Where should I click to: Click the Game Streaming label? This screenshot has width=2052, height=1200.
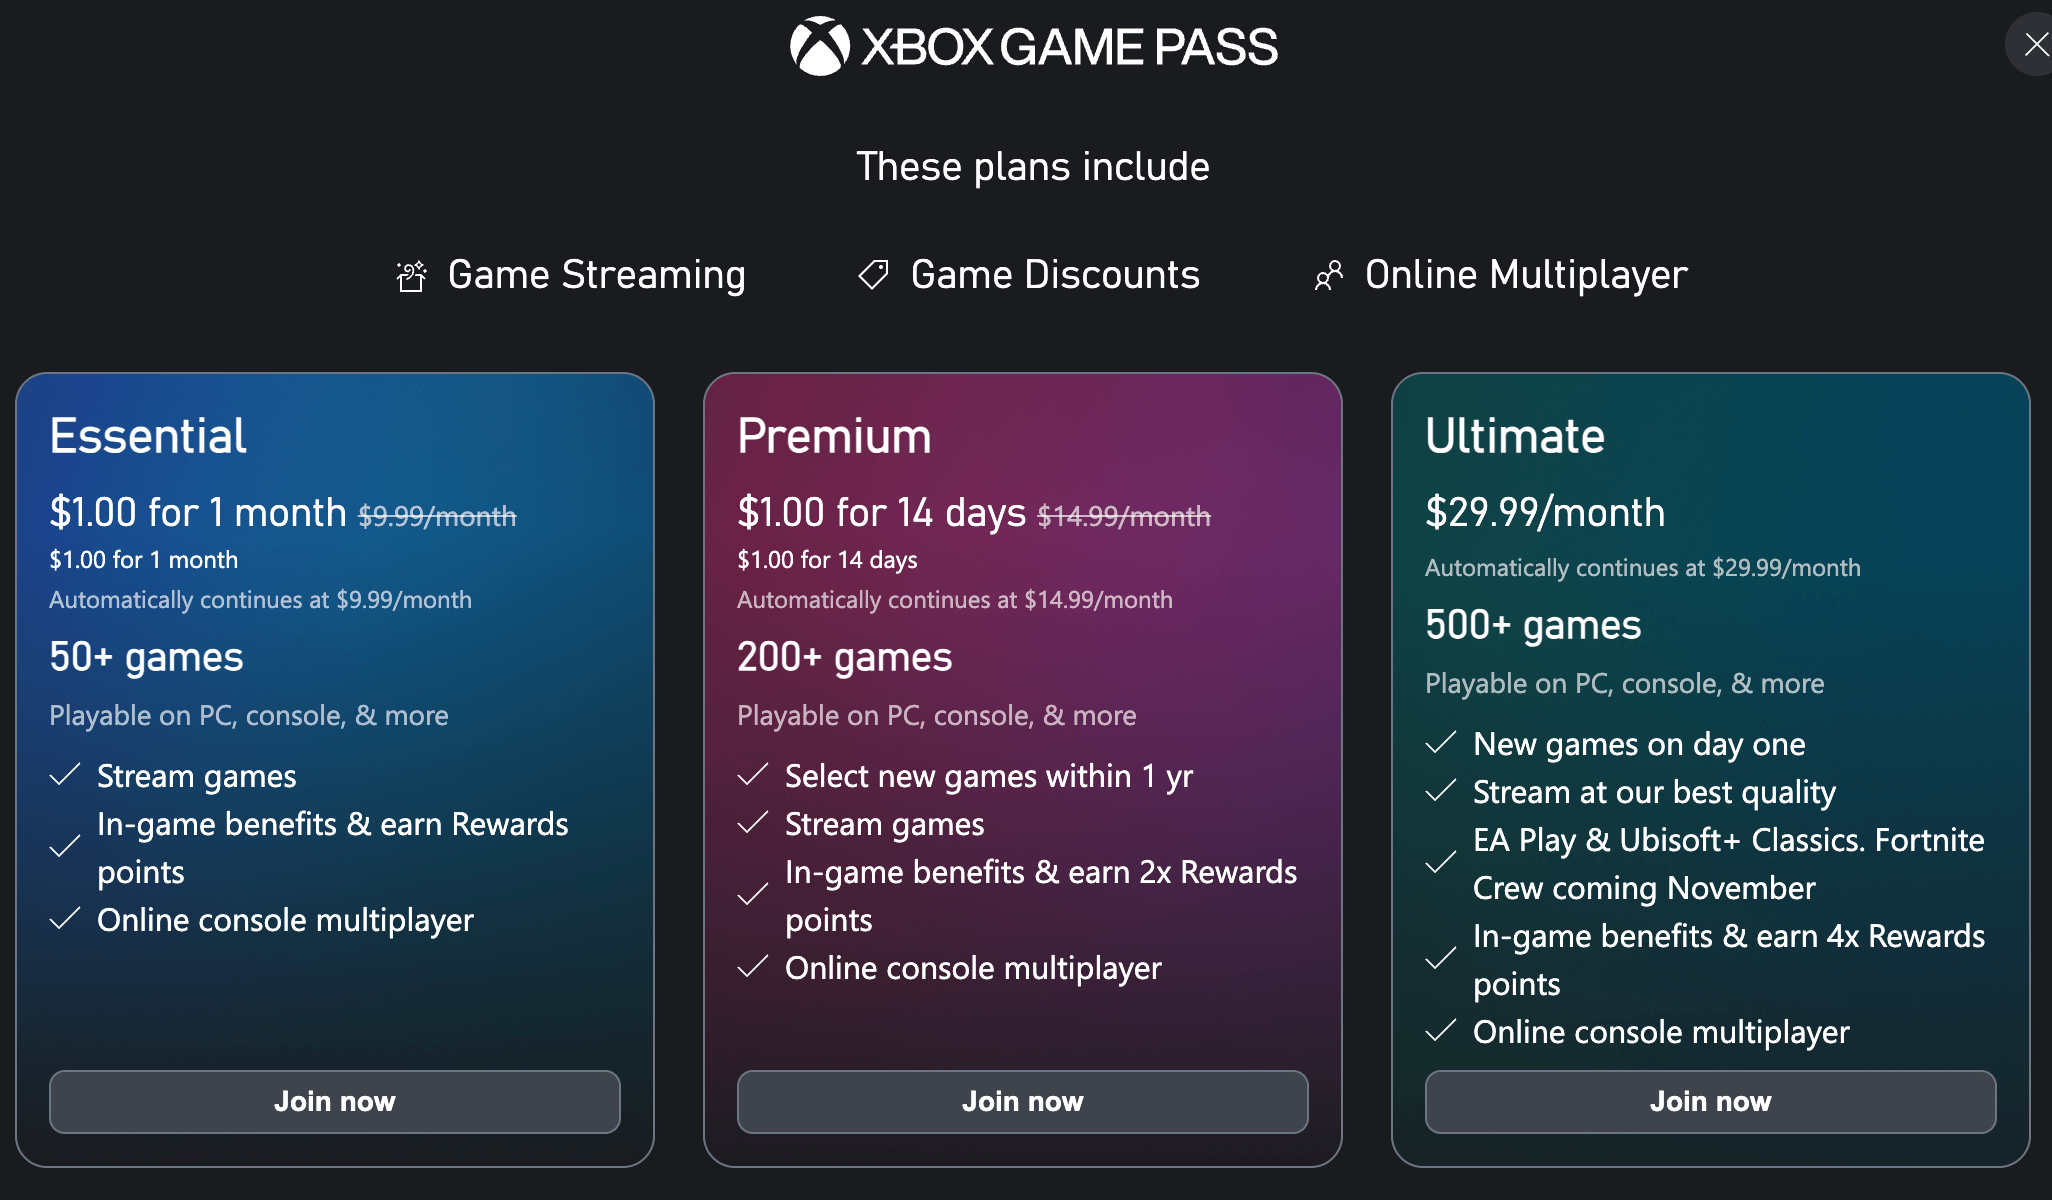596,275
